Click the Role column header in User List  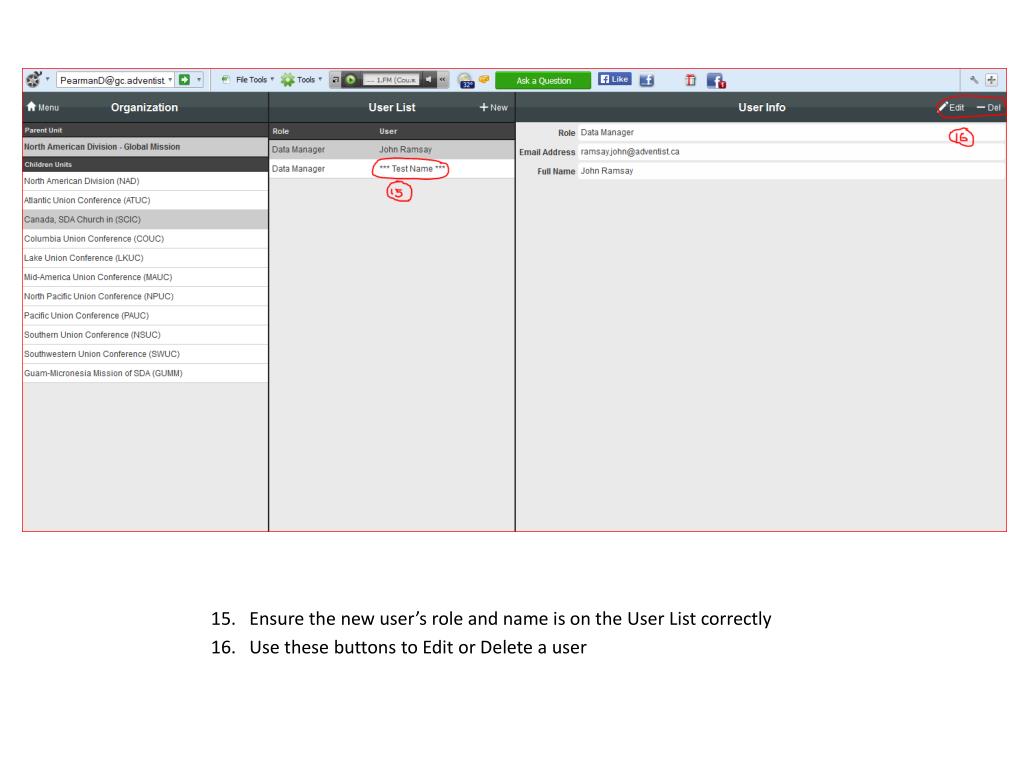(x=281, y=131)
